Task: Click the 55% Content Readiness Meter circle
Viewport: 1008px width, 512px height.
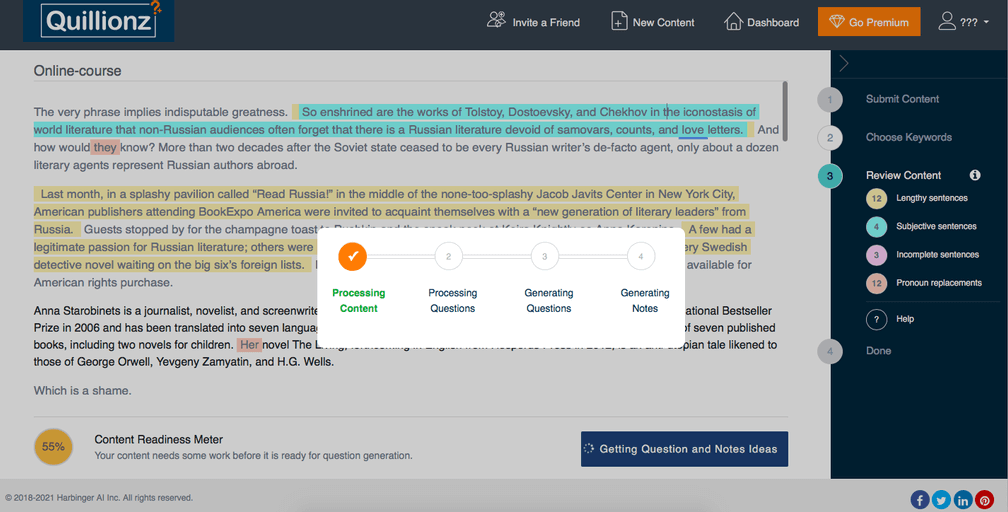Action: point(53,447)
